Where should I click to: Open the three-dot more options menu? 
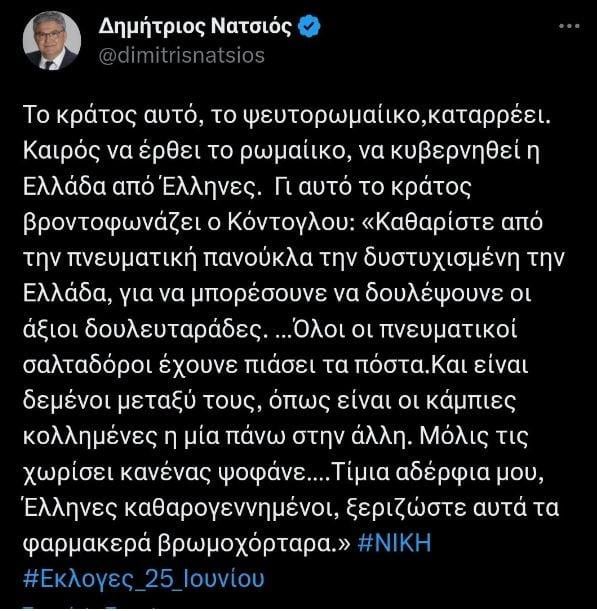(569, 26)
